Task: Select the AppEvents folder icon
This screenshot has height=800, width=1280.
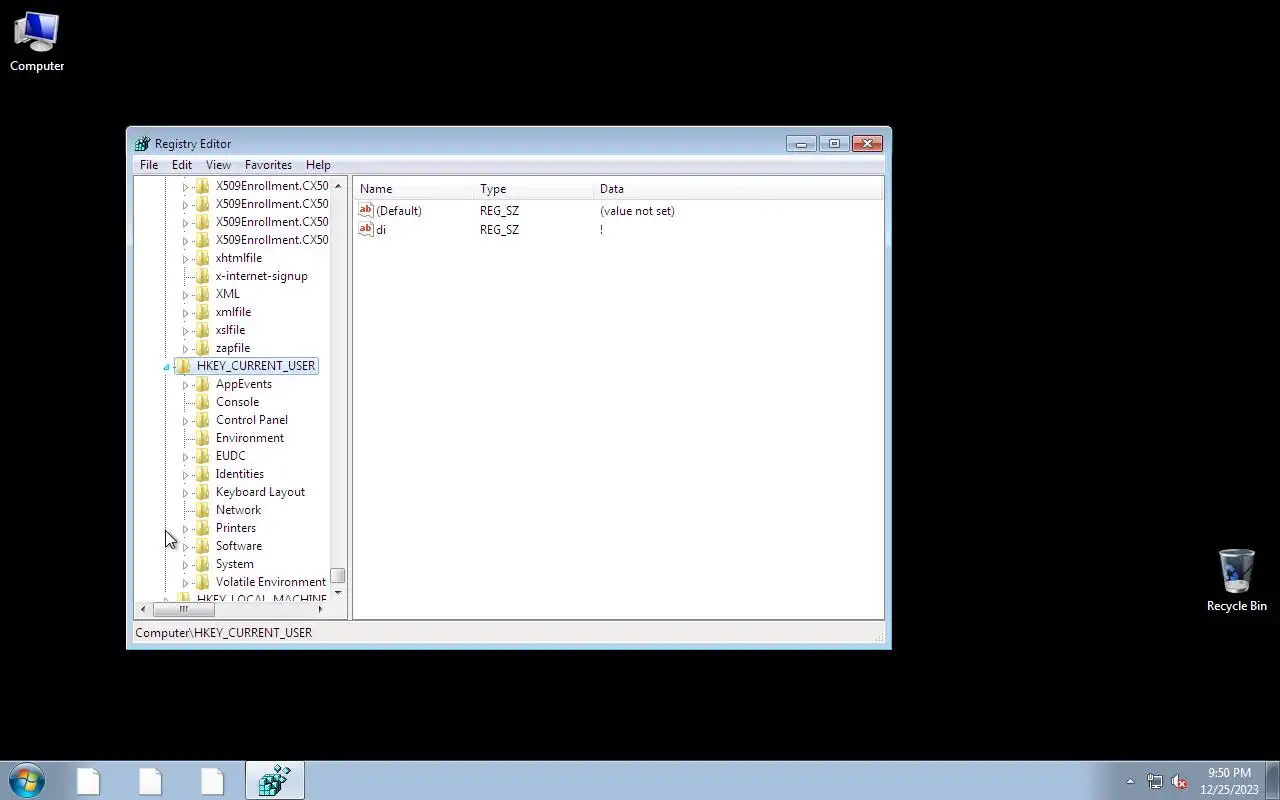Action: point(203,384)
